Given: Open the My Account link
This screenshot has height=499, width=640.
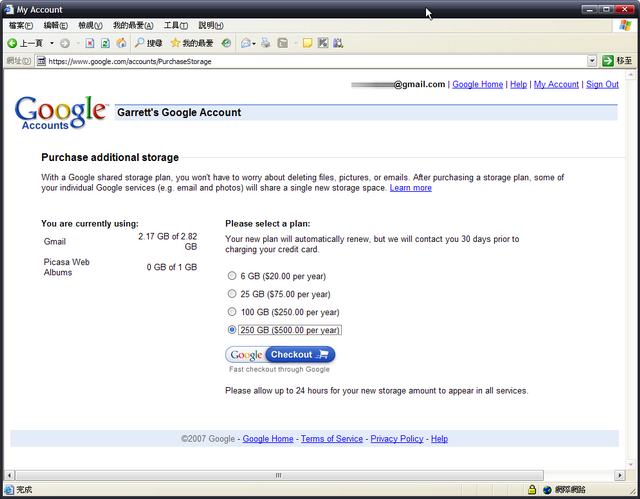Looking at the screenshot, I should tap(556, 84).
